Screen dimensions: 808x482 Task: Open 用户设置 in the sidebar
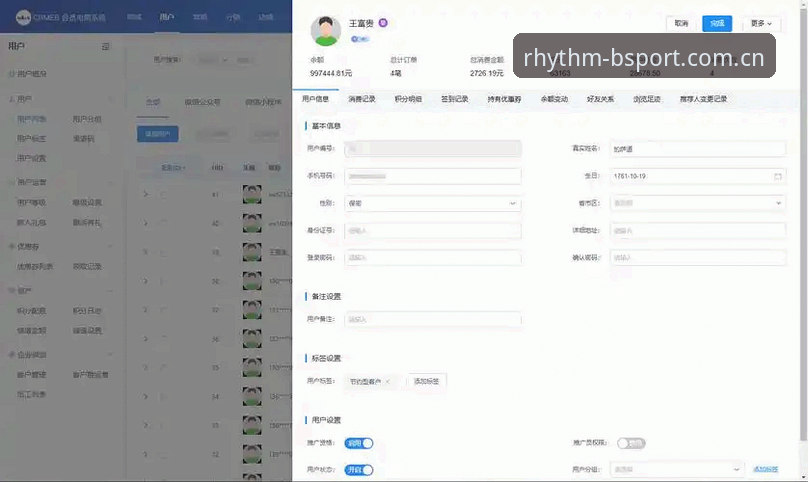coord(31,158)
